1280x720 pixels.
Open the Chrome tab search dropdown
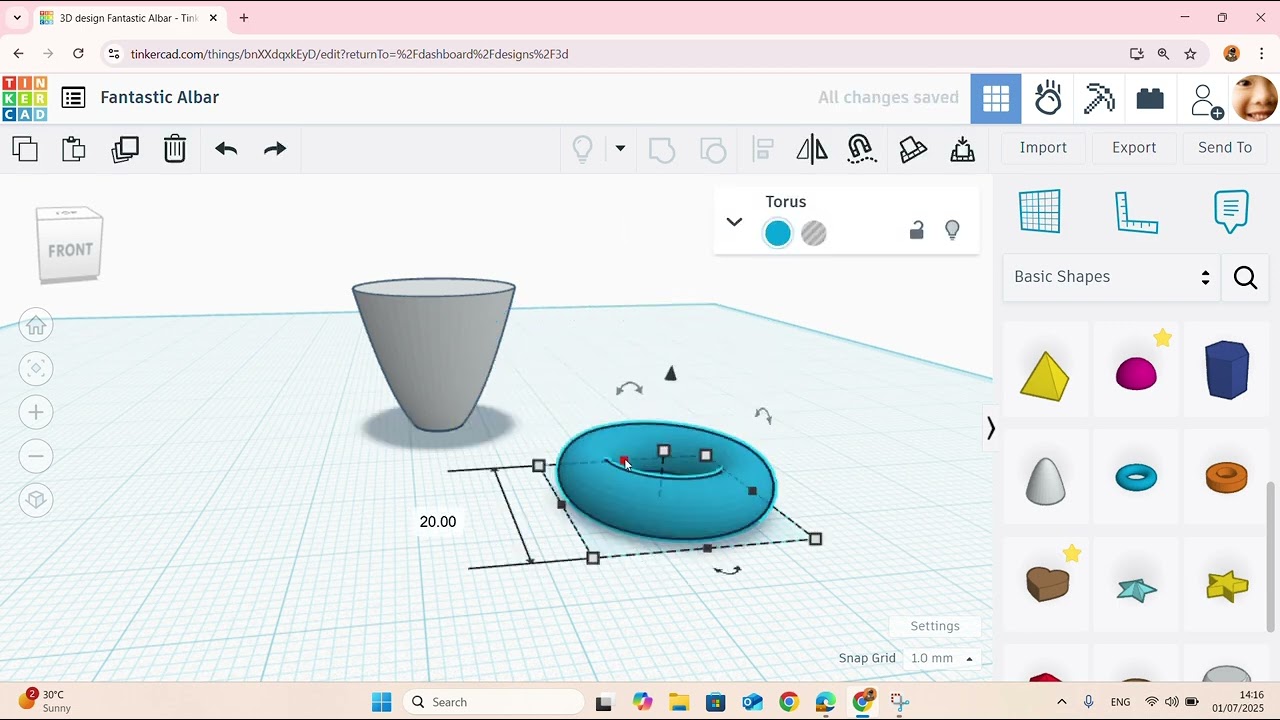17,18
